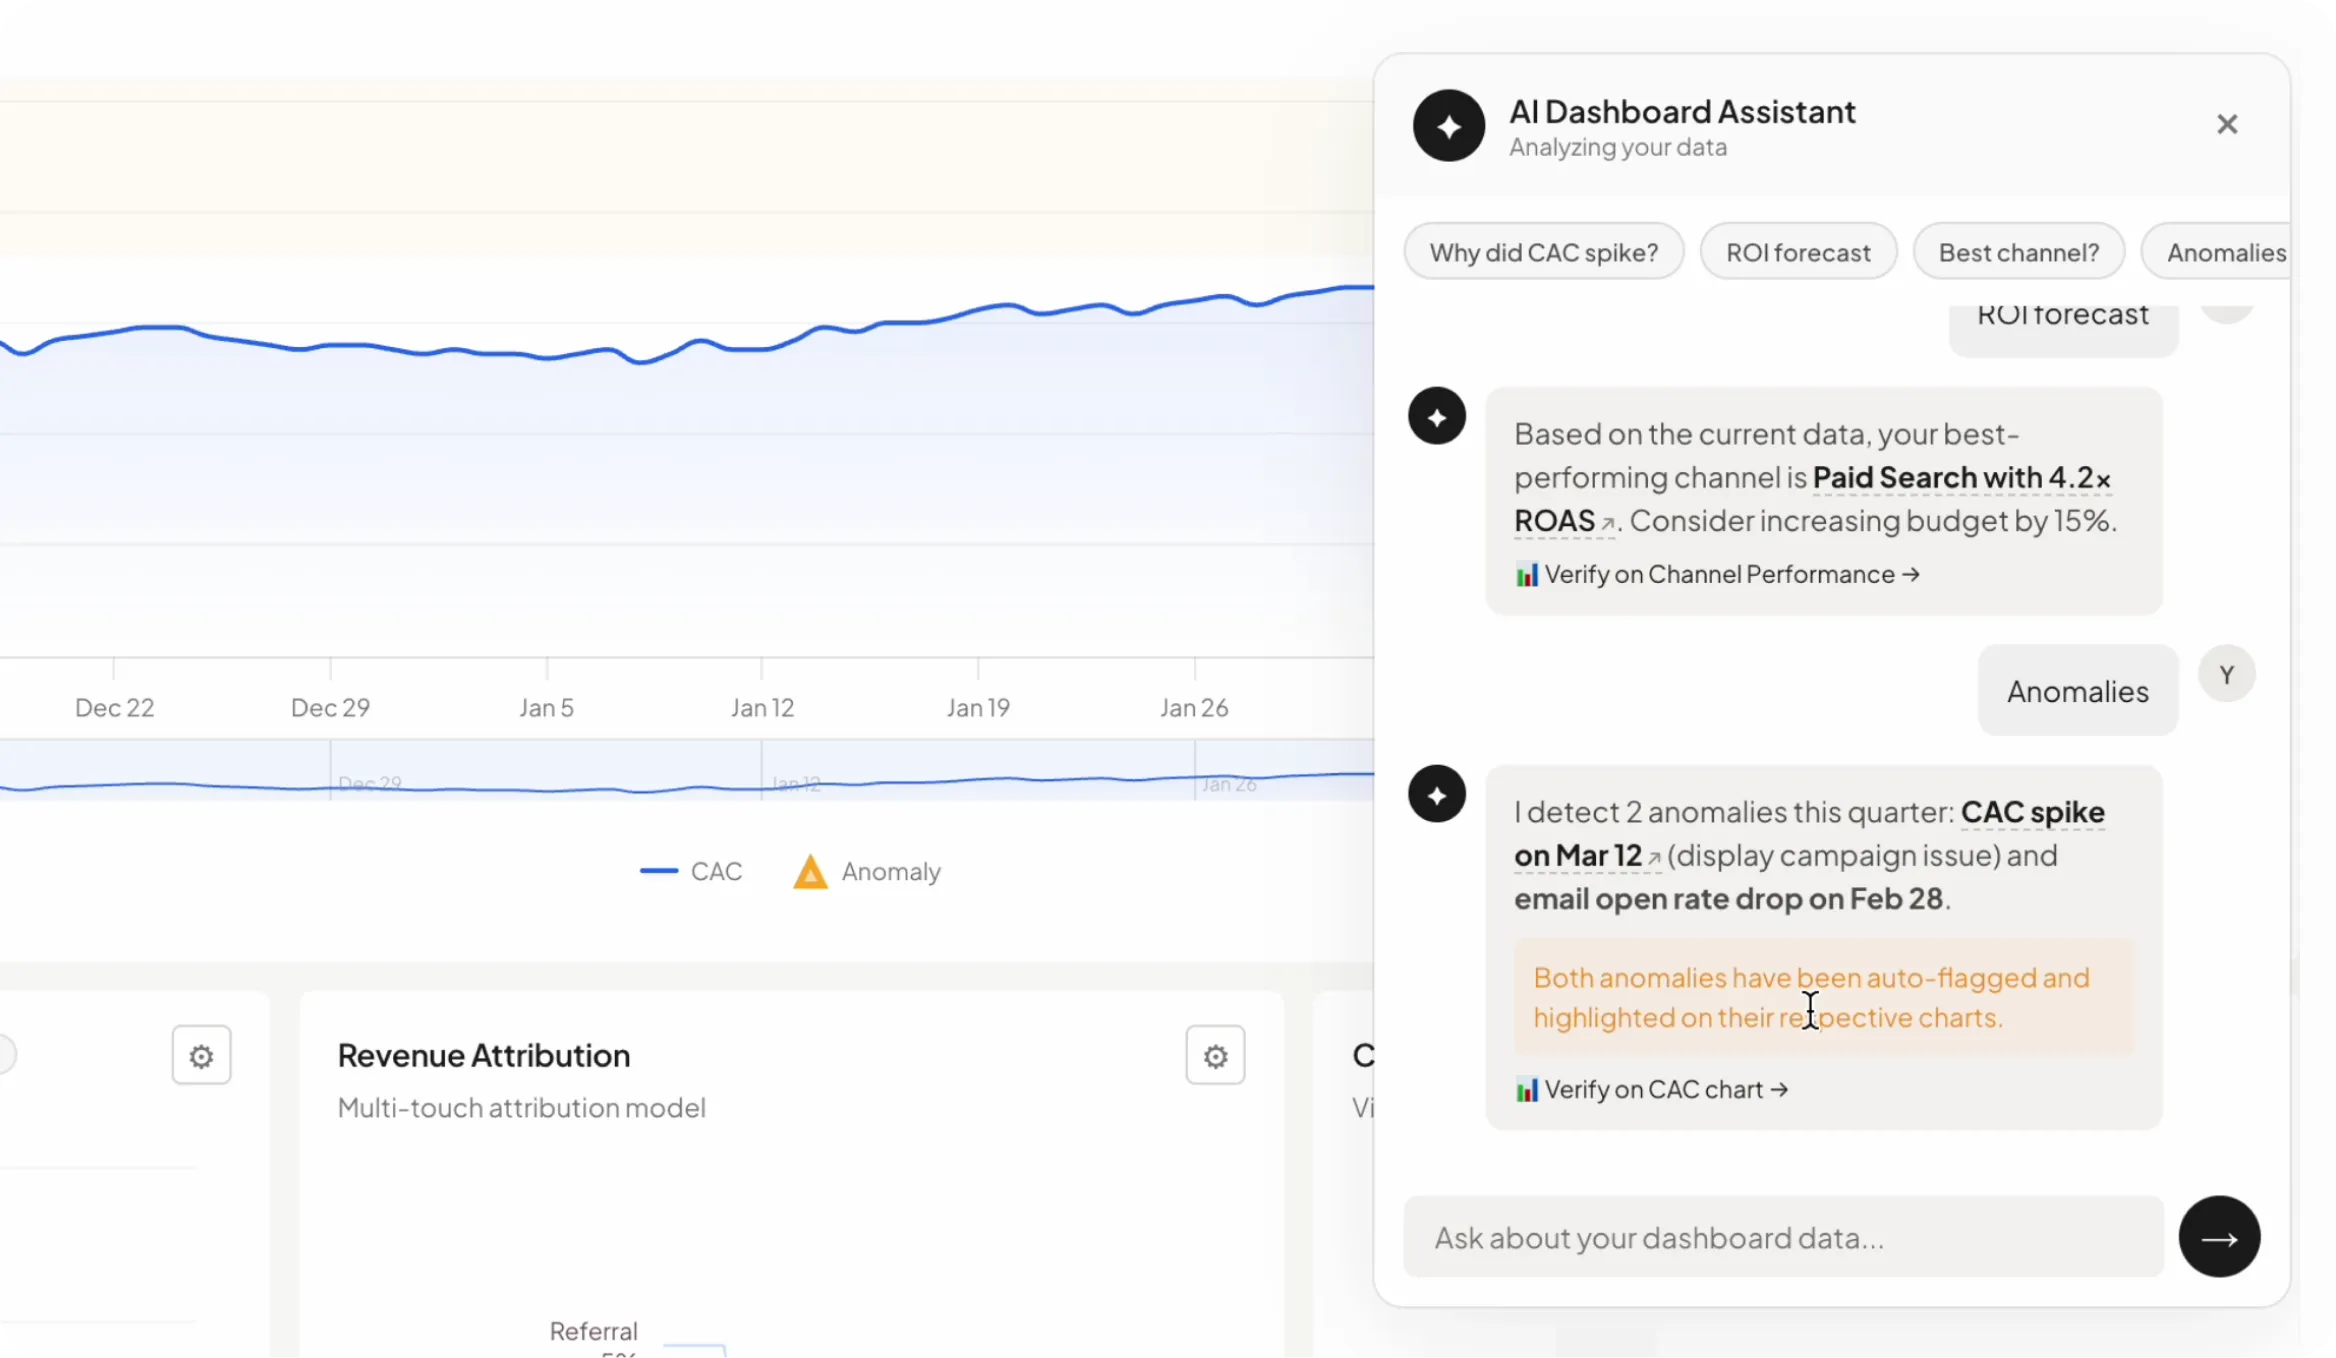2336x1358 pixels.
Task: Click the Y user avatar
Action: point(2226,675)
